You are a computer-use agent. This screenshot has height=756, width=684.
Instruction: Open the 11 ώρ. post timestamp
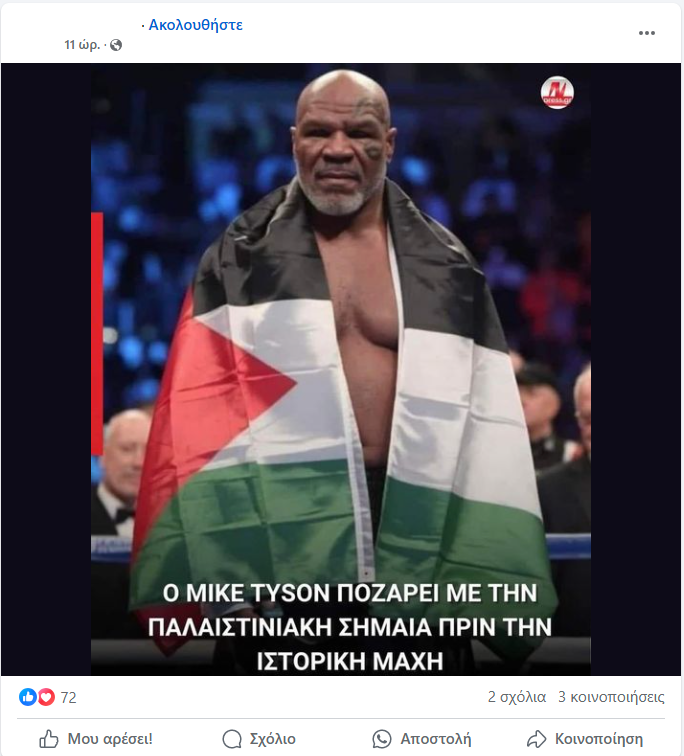click(82, 45)
